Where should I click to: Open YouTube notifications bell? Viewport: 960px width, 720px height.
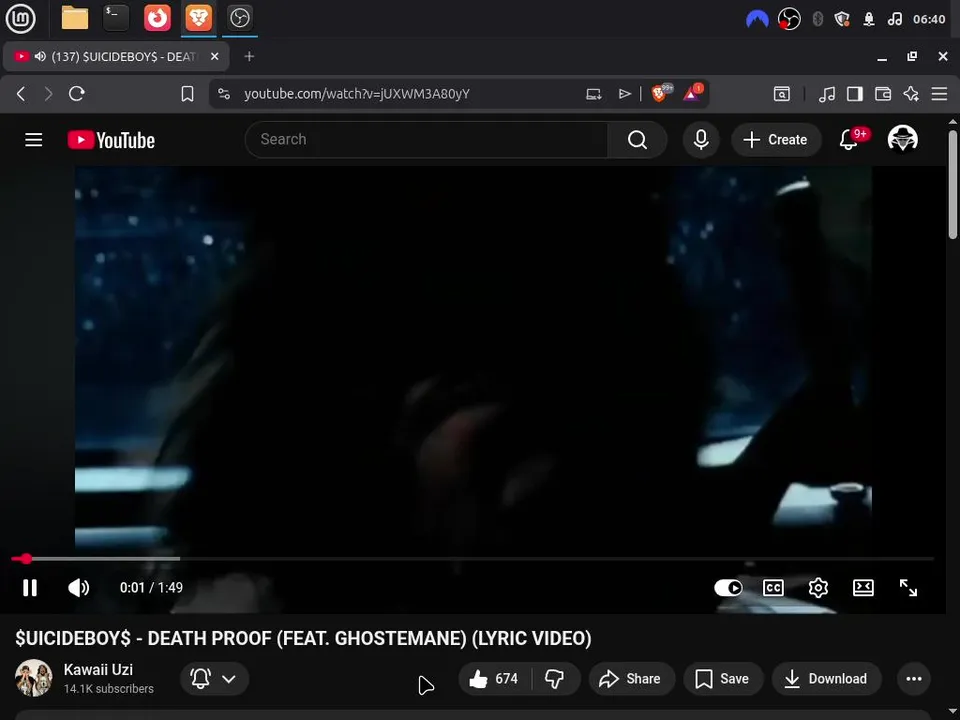(x=849, y=140)
